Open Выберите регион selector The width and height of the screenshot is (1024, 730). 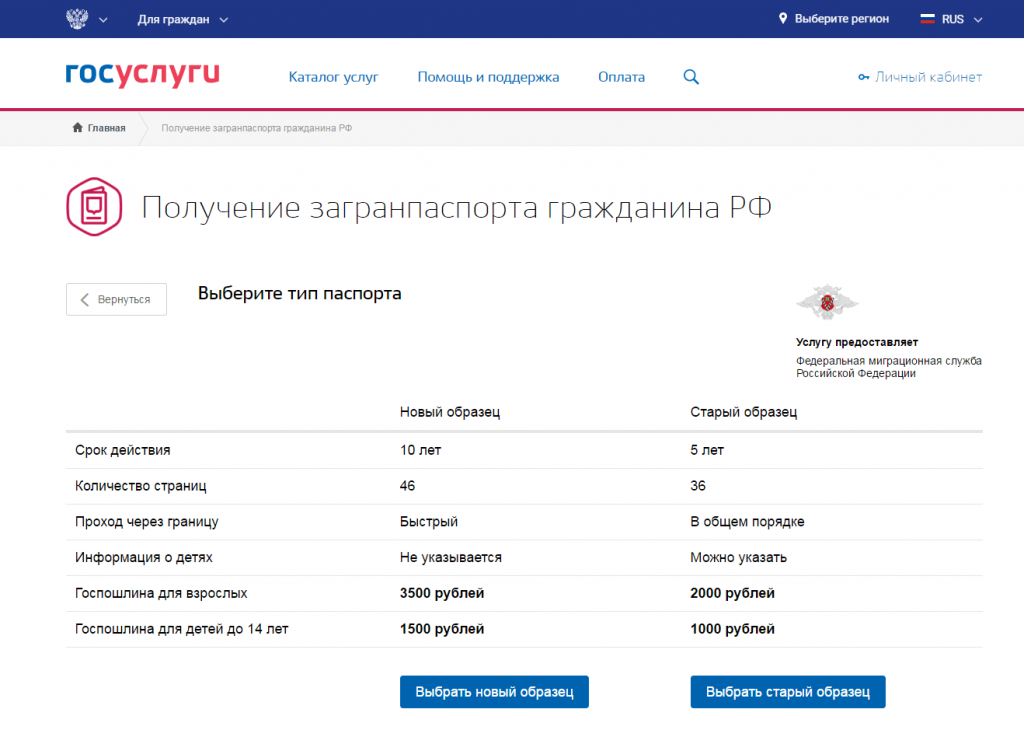(x=841, y=19)
